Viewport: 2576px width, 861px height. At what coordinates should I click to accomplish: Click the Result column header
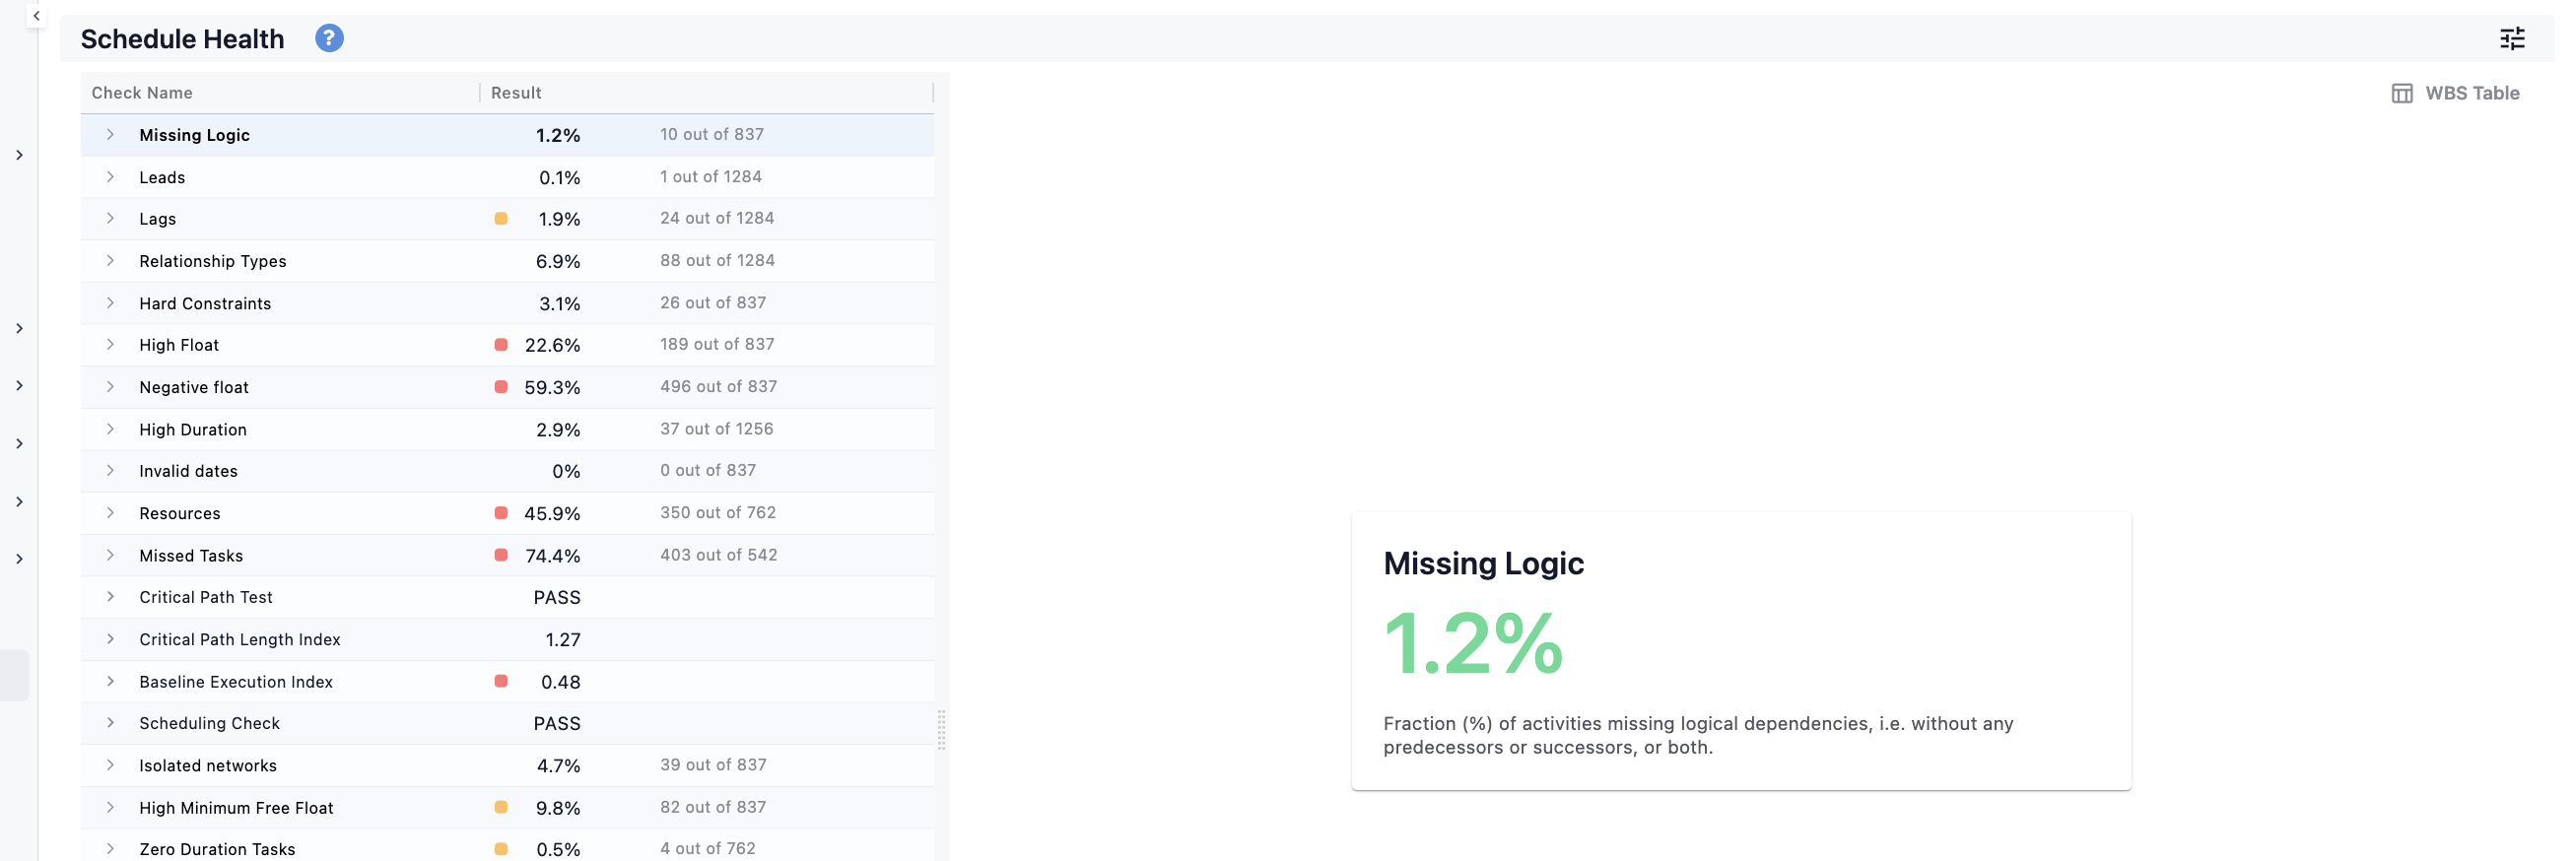pos(516,93)
